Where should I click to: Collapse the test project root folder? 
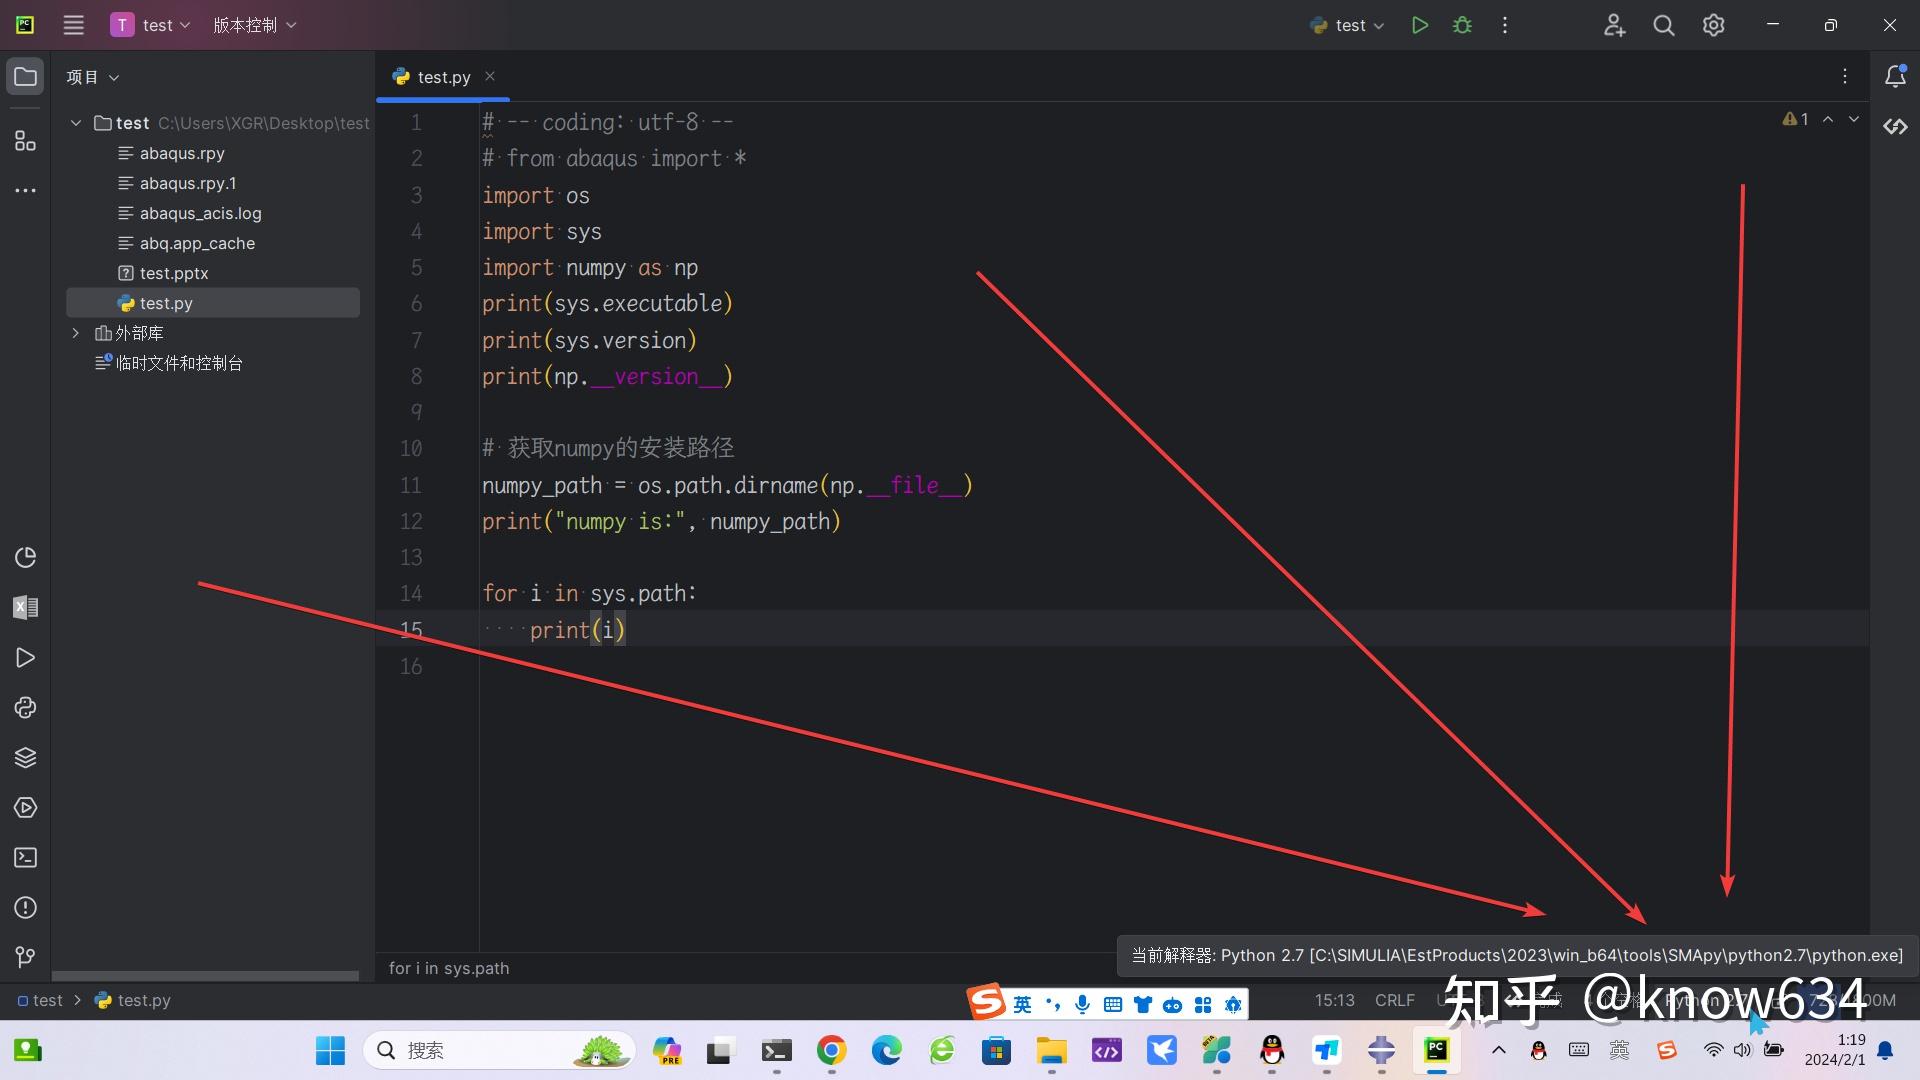pos(75,123)
